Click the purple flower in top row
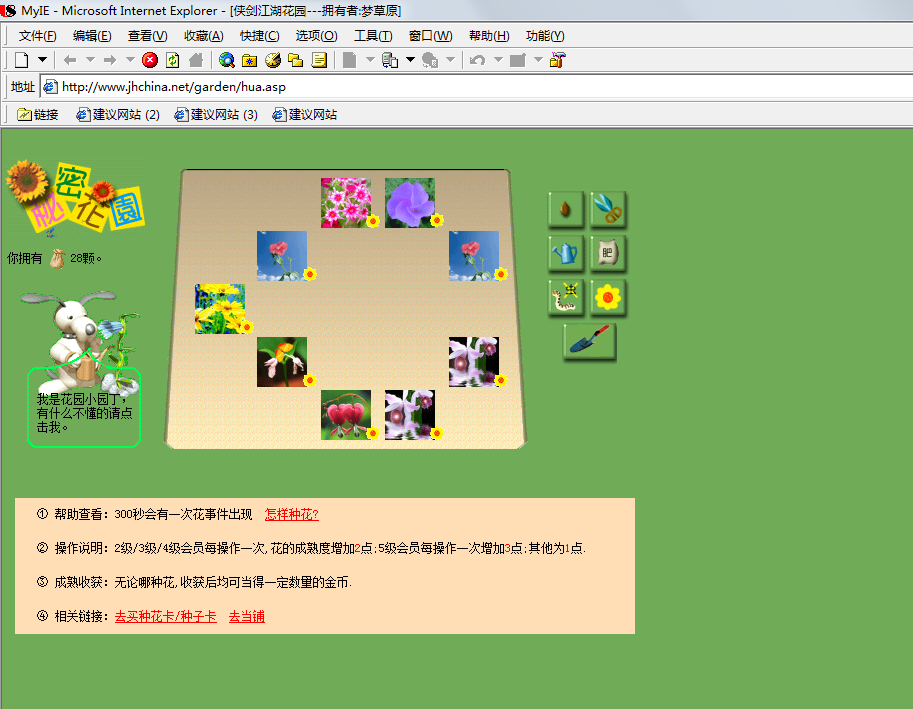 pos(410,203)
